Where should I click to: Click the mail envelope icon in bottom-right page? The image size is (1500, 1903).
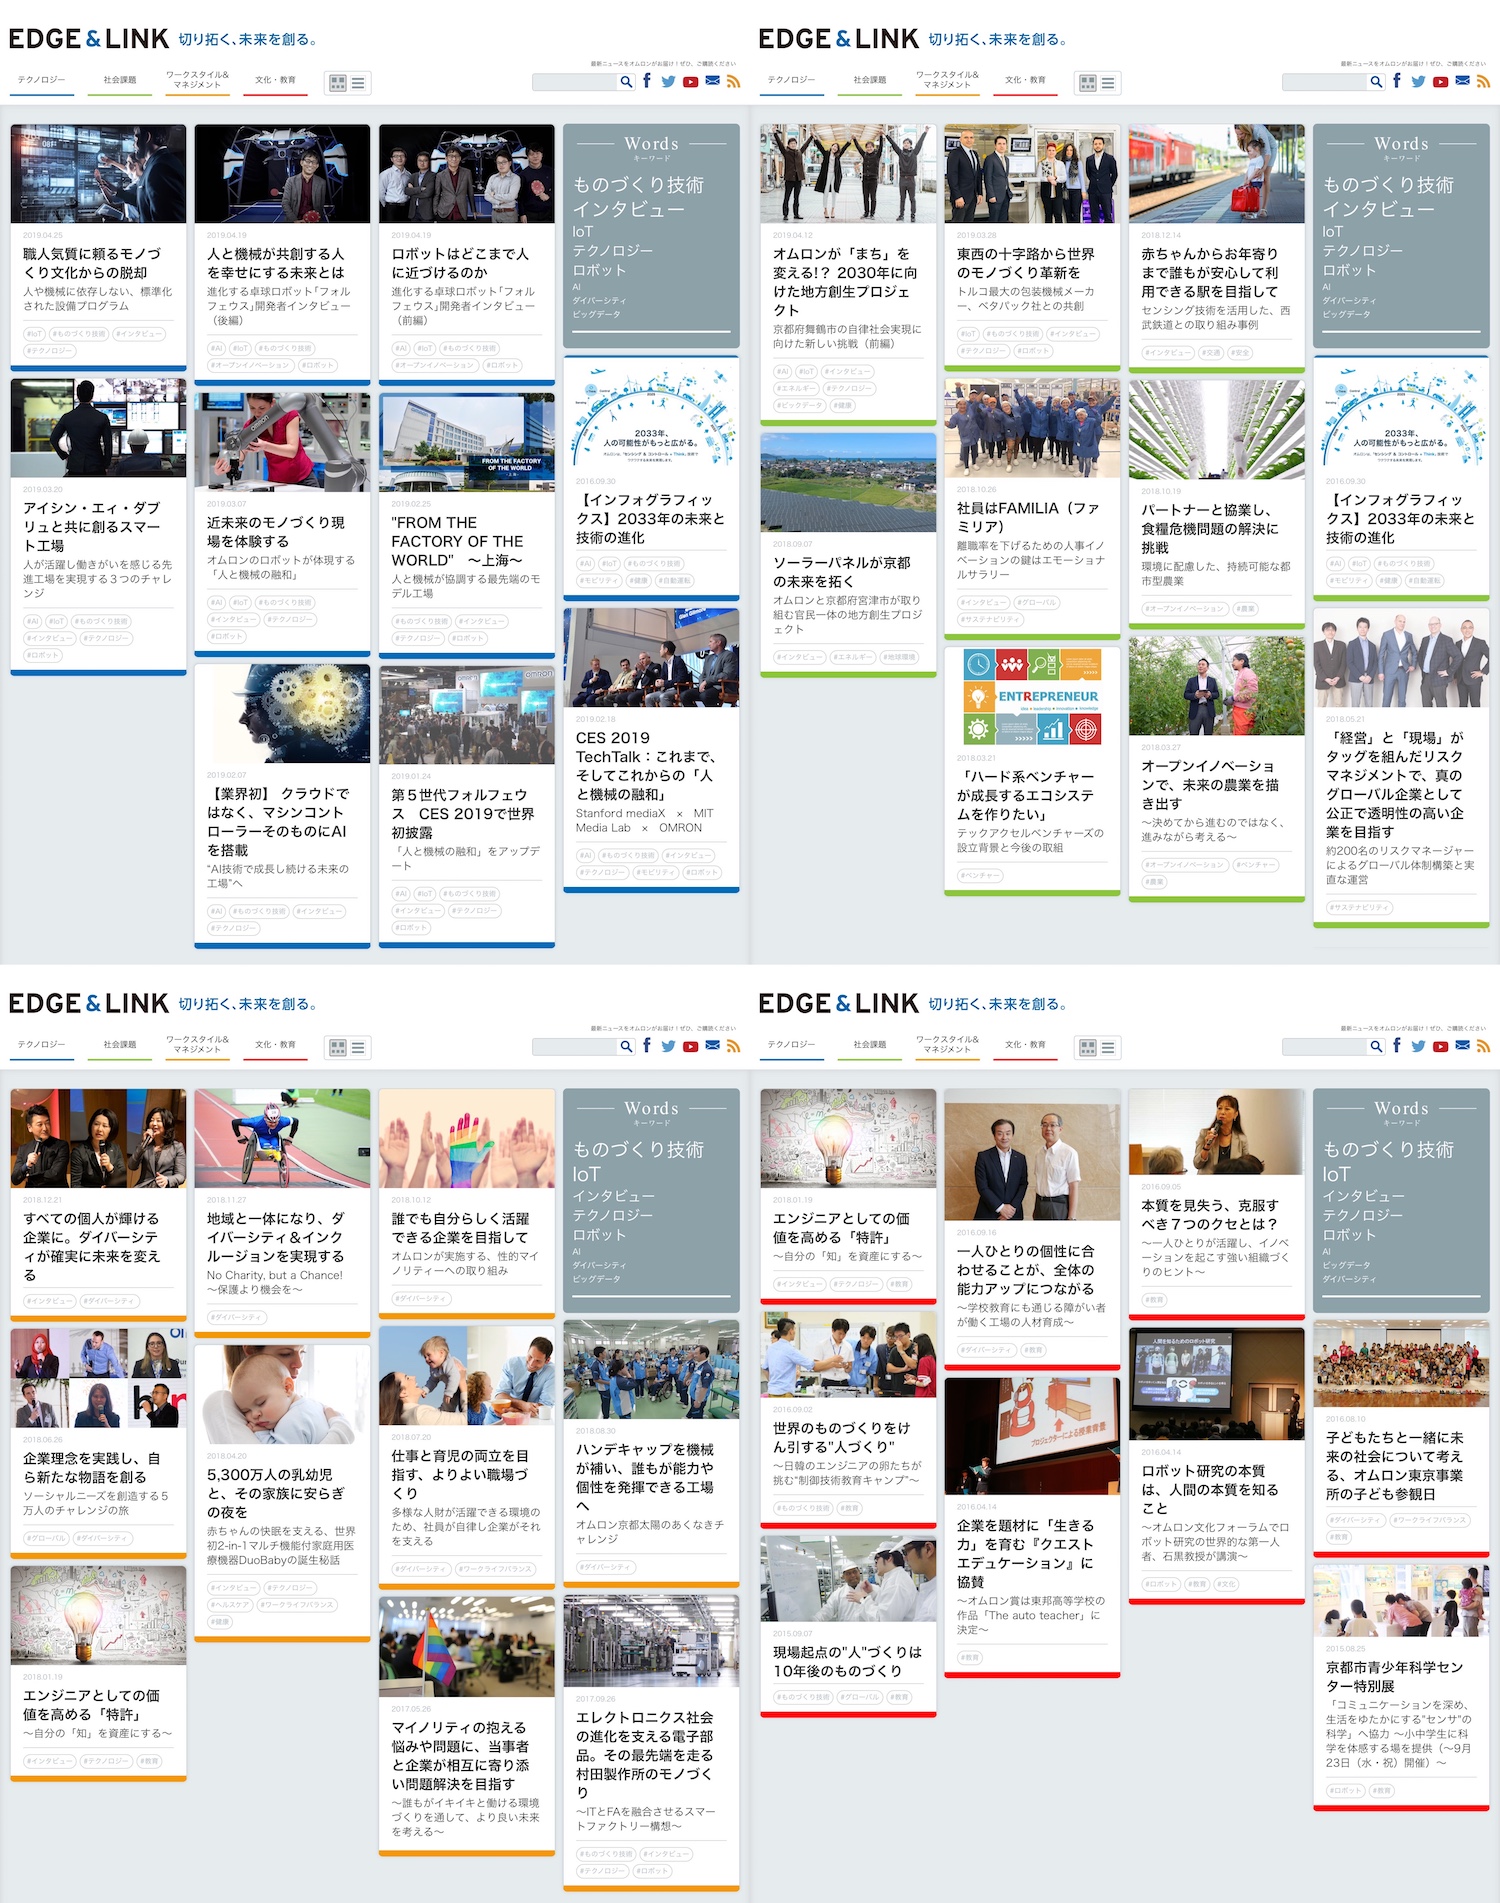(x=1462, y=1046)
